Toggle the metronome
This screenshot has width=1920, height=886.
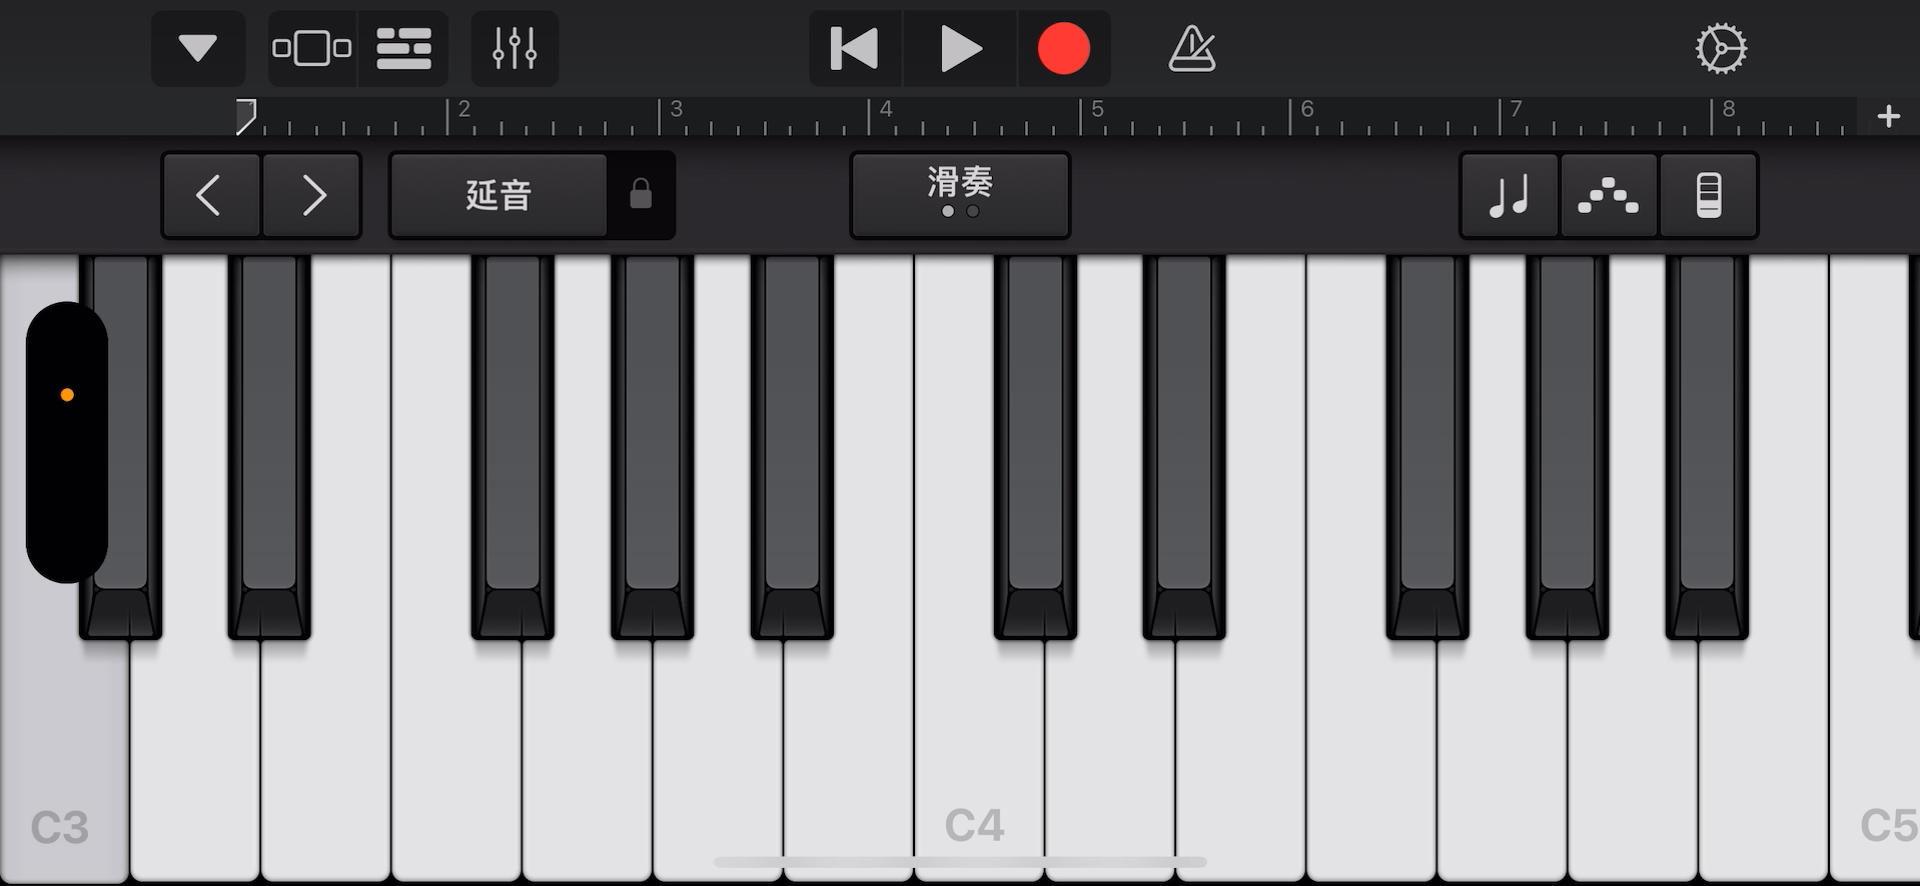(1192, 48)
